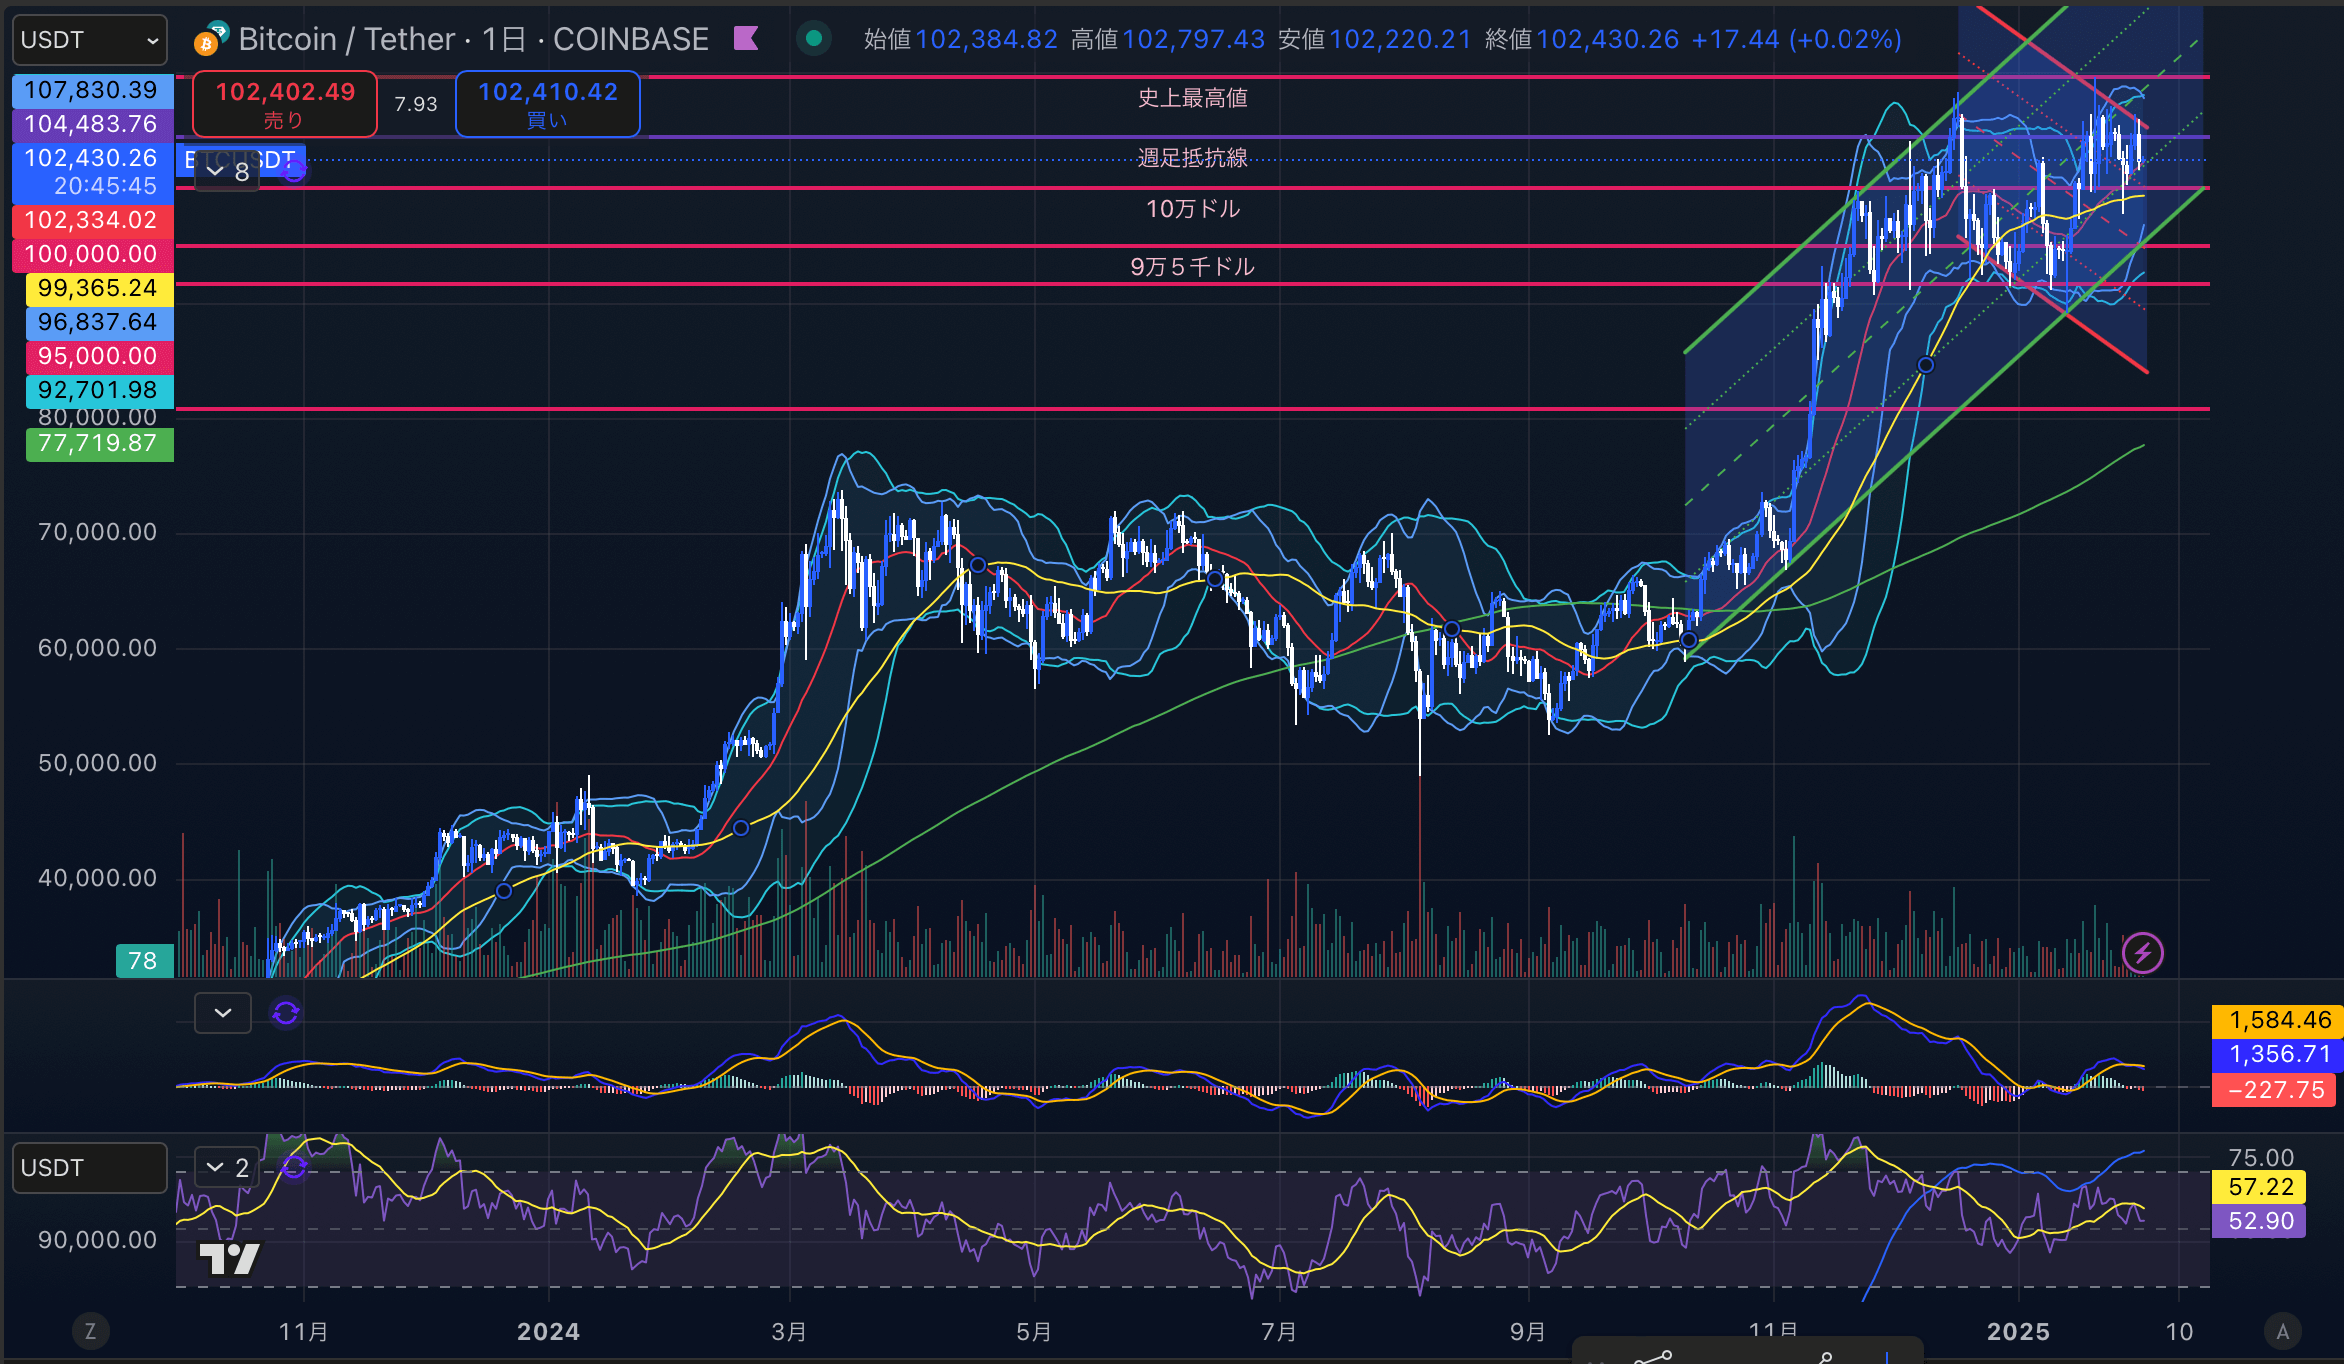Image resolution: width=2344 pixels, height=1364 pixels.
Task: Collapse the MACD pane legend chevron
Action: coord(223,1013)
